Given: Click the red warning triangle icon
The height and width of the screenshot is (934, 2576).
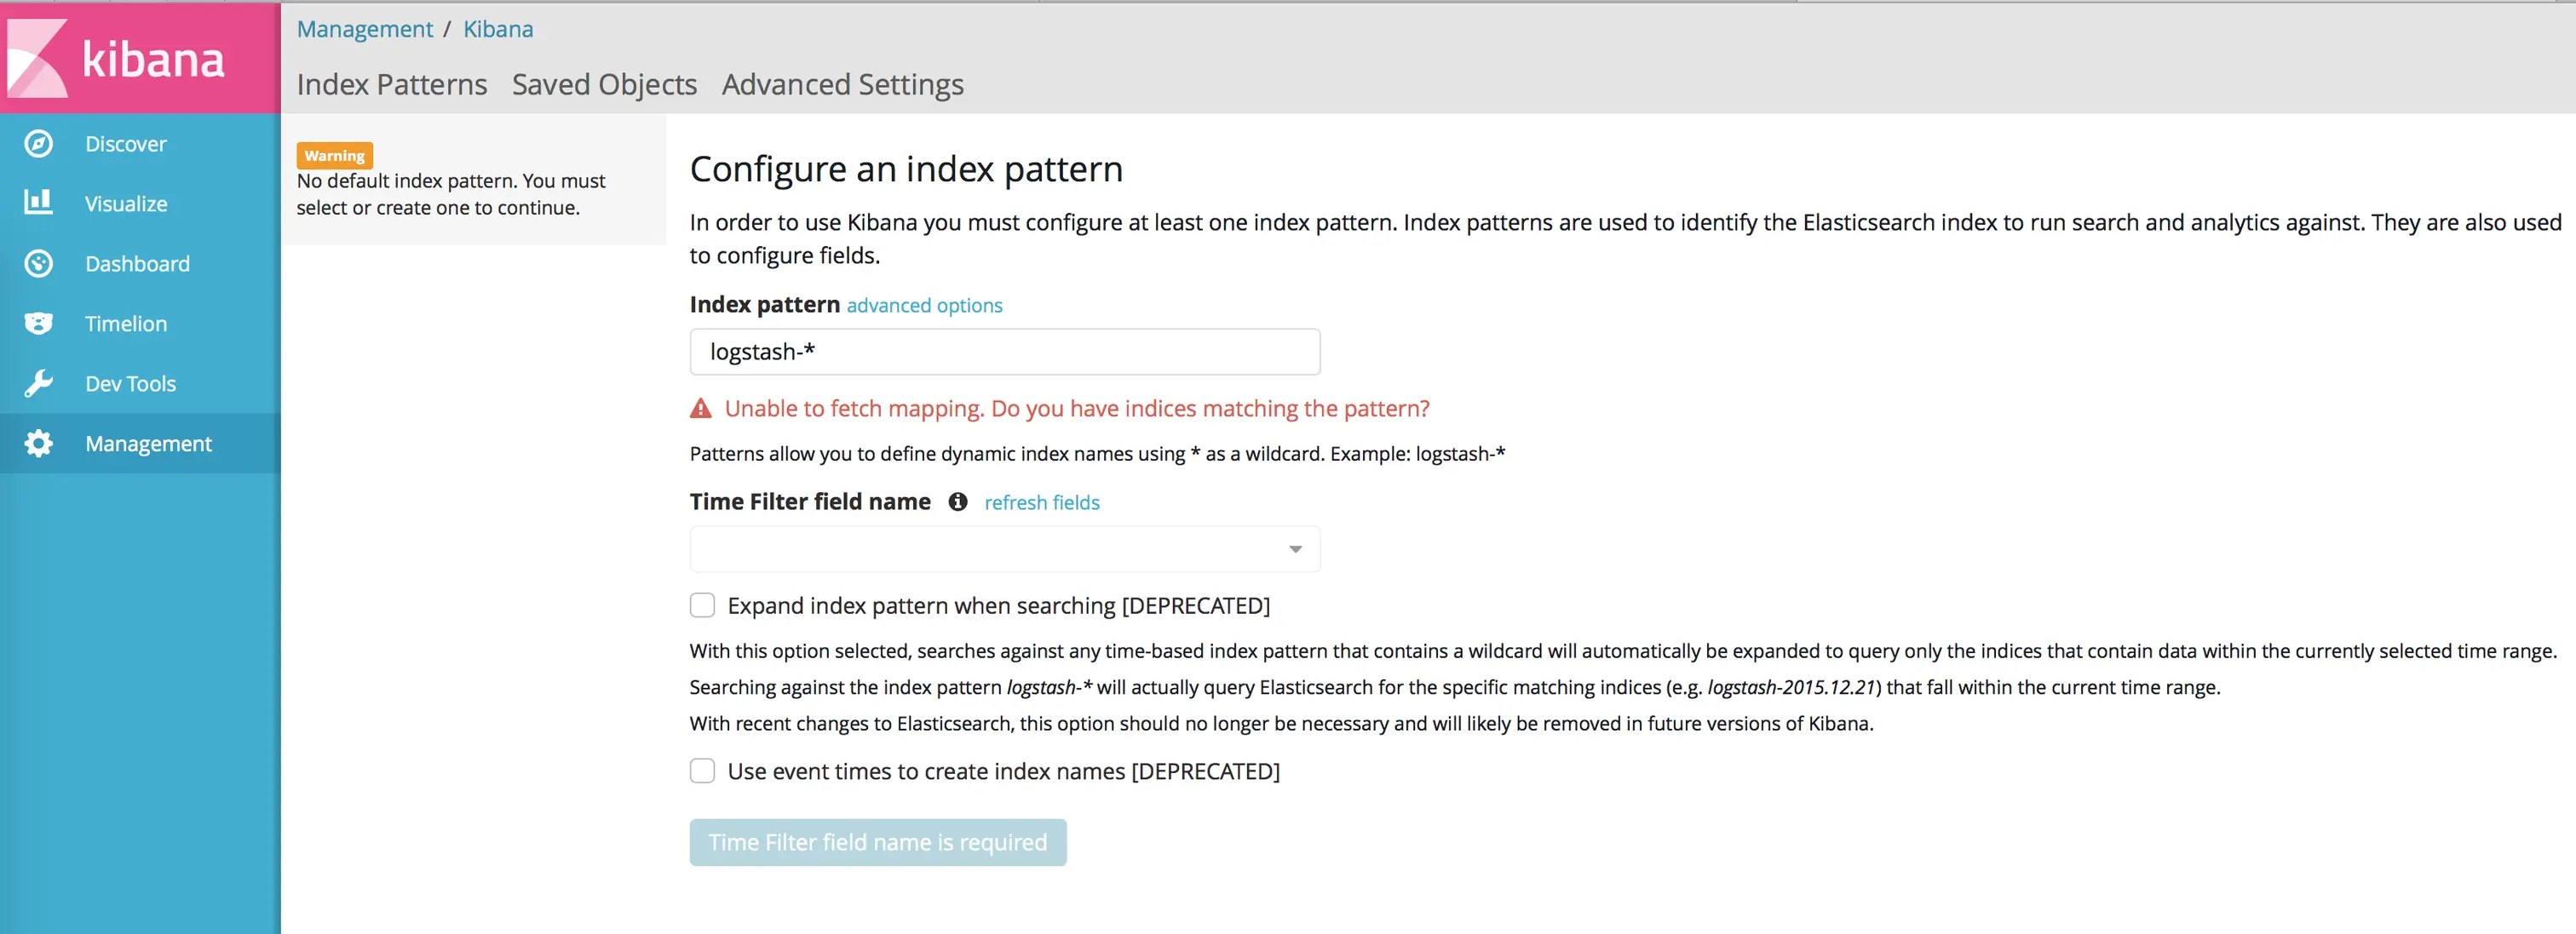Looking at the screenshot, I should click(701, 409).
